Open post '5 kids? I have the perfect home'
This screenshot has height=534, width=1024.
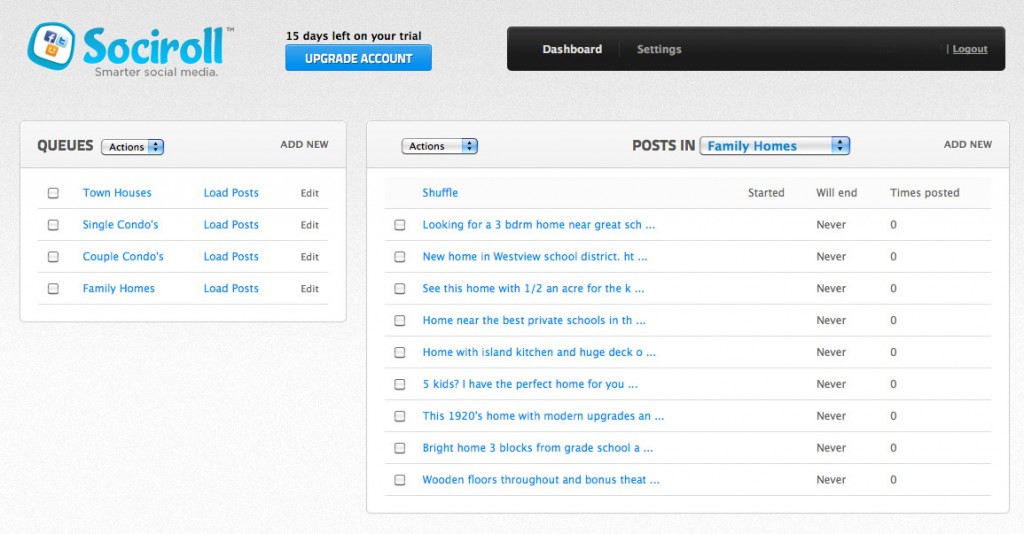[x=530, y=385]
